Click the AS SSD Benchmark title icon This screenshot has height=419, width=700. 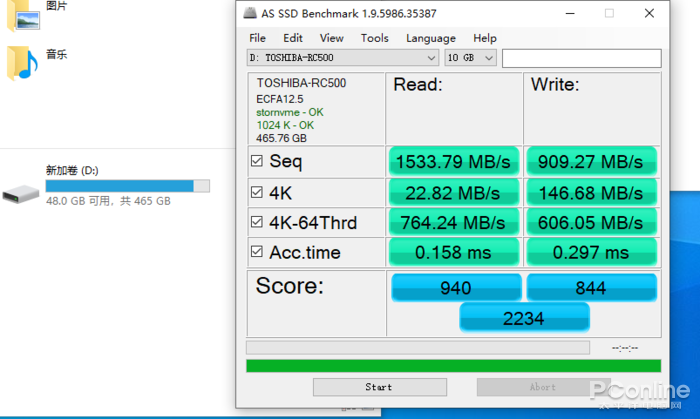pyautogui.click(x=250, y=13)
